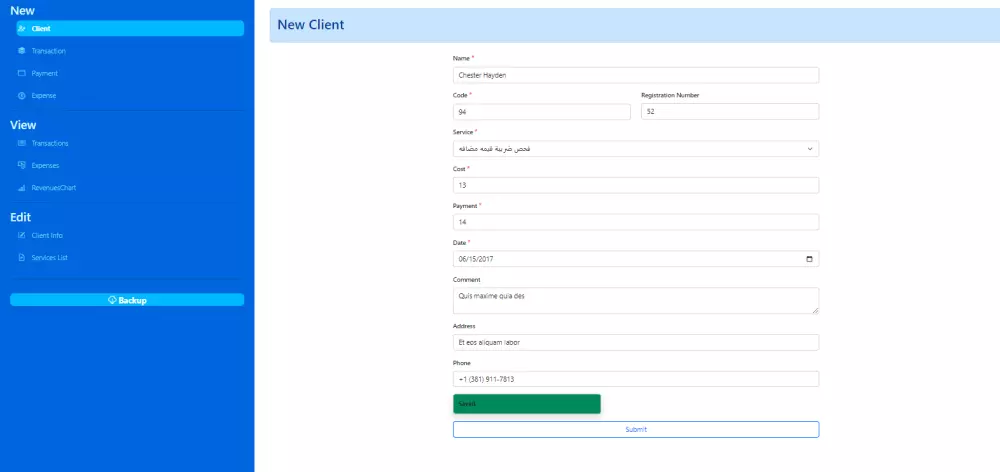Click the Client Info edit icon
1000x472 pixels.
22,235
